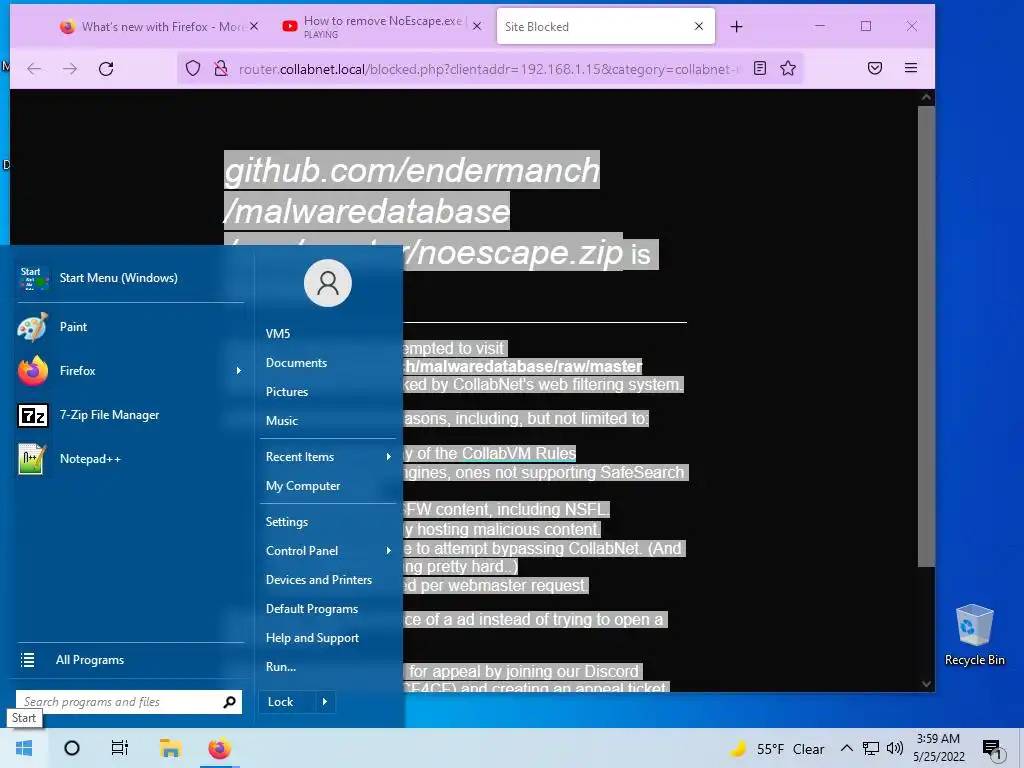Reload the current page
The image size is (1024, 768).
[x=106, y=69]
